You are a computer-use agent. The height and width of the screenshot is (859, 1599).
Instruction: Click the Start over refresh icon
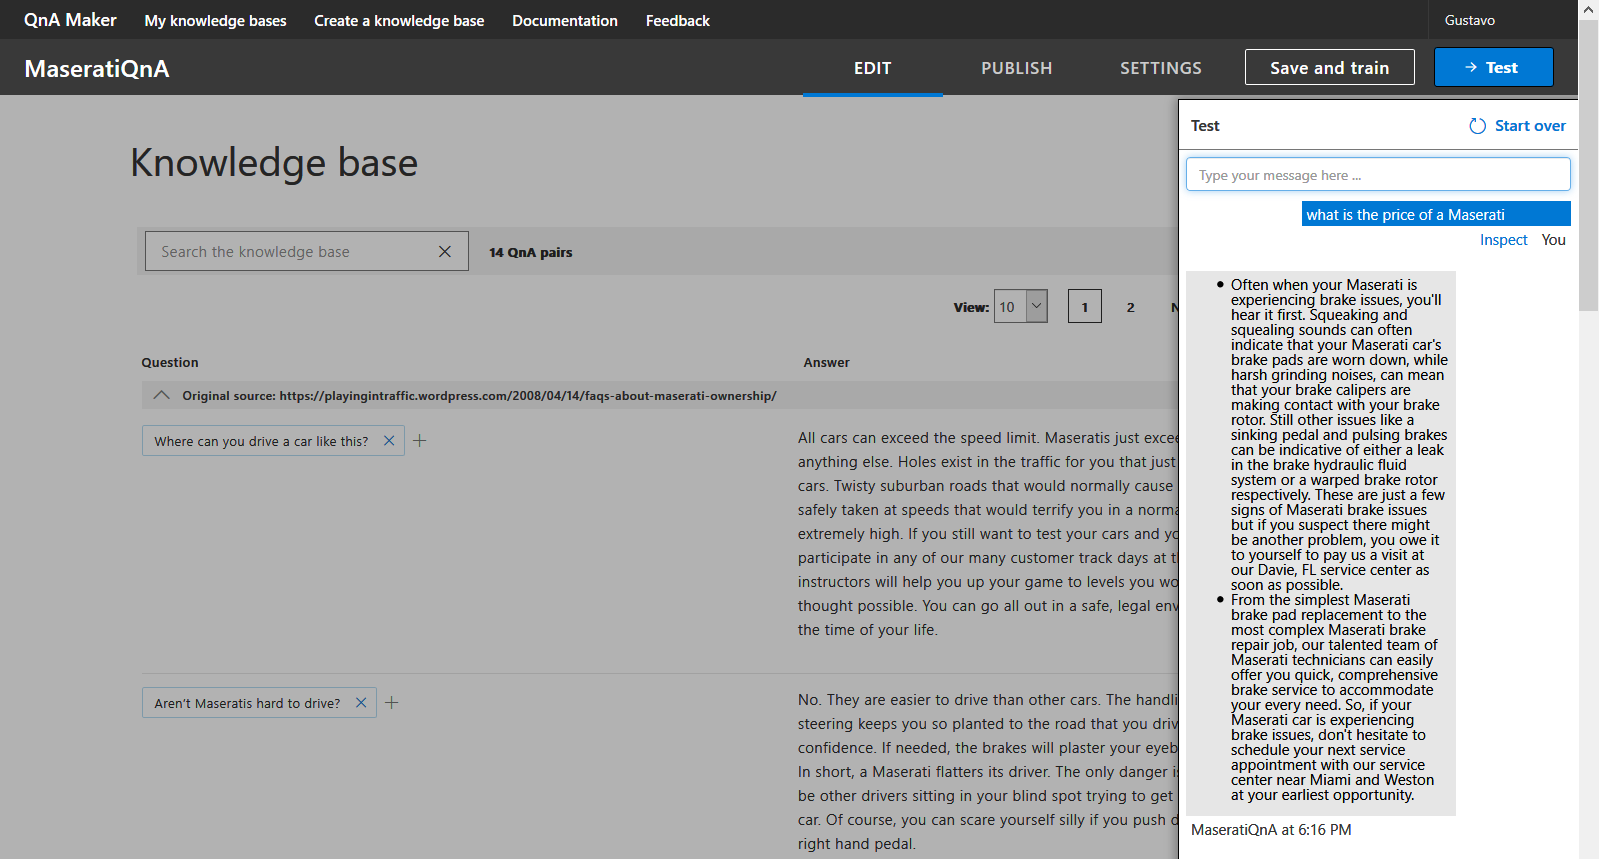(1477, 126)
